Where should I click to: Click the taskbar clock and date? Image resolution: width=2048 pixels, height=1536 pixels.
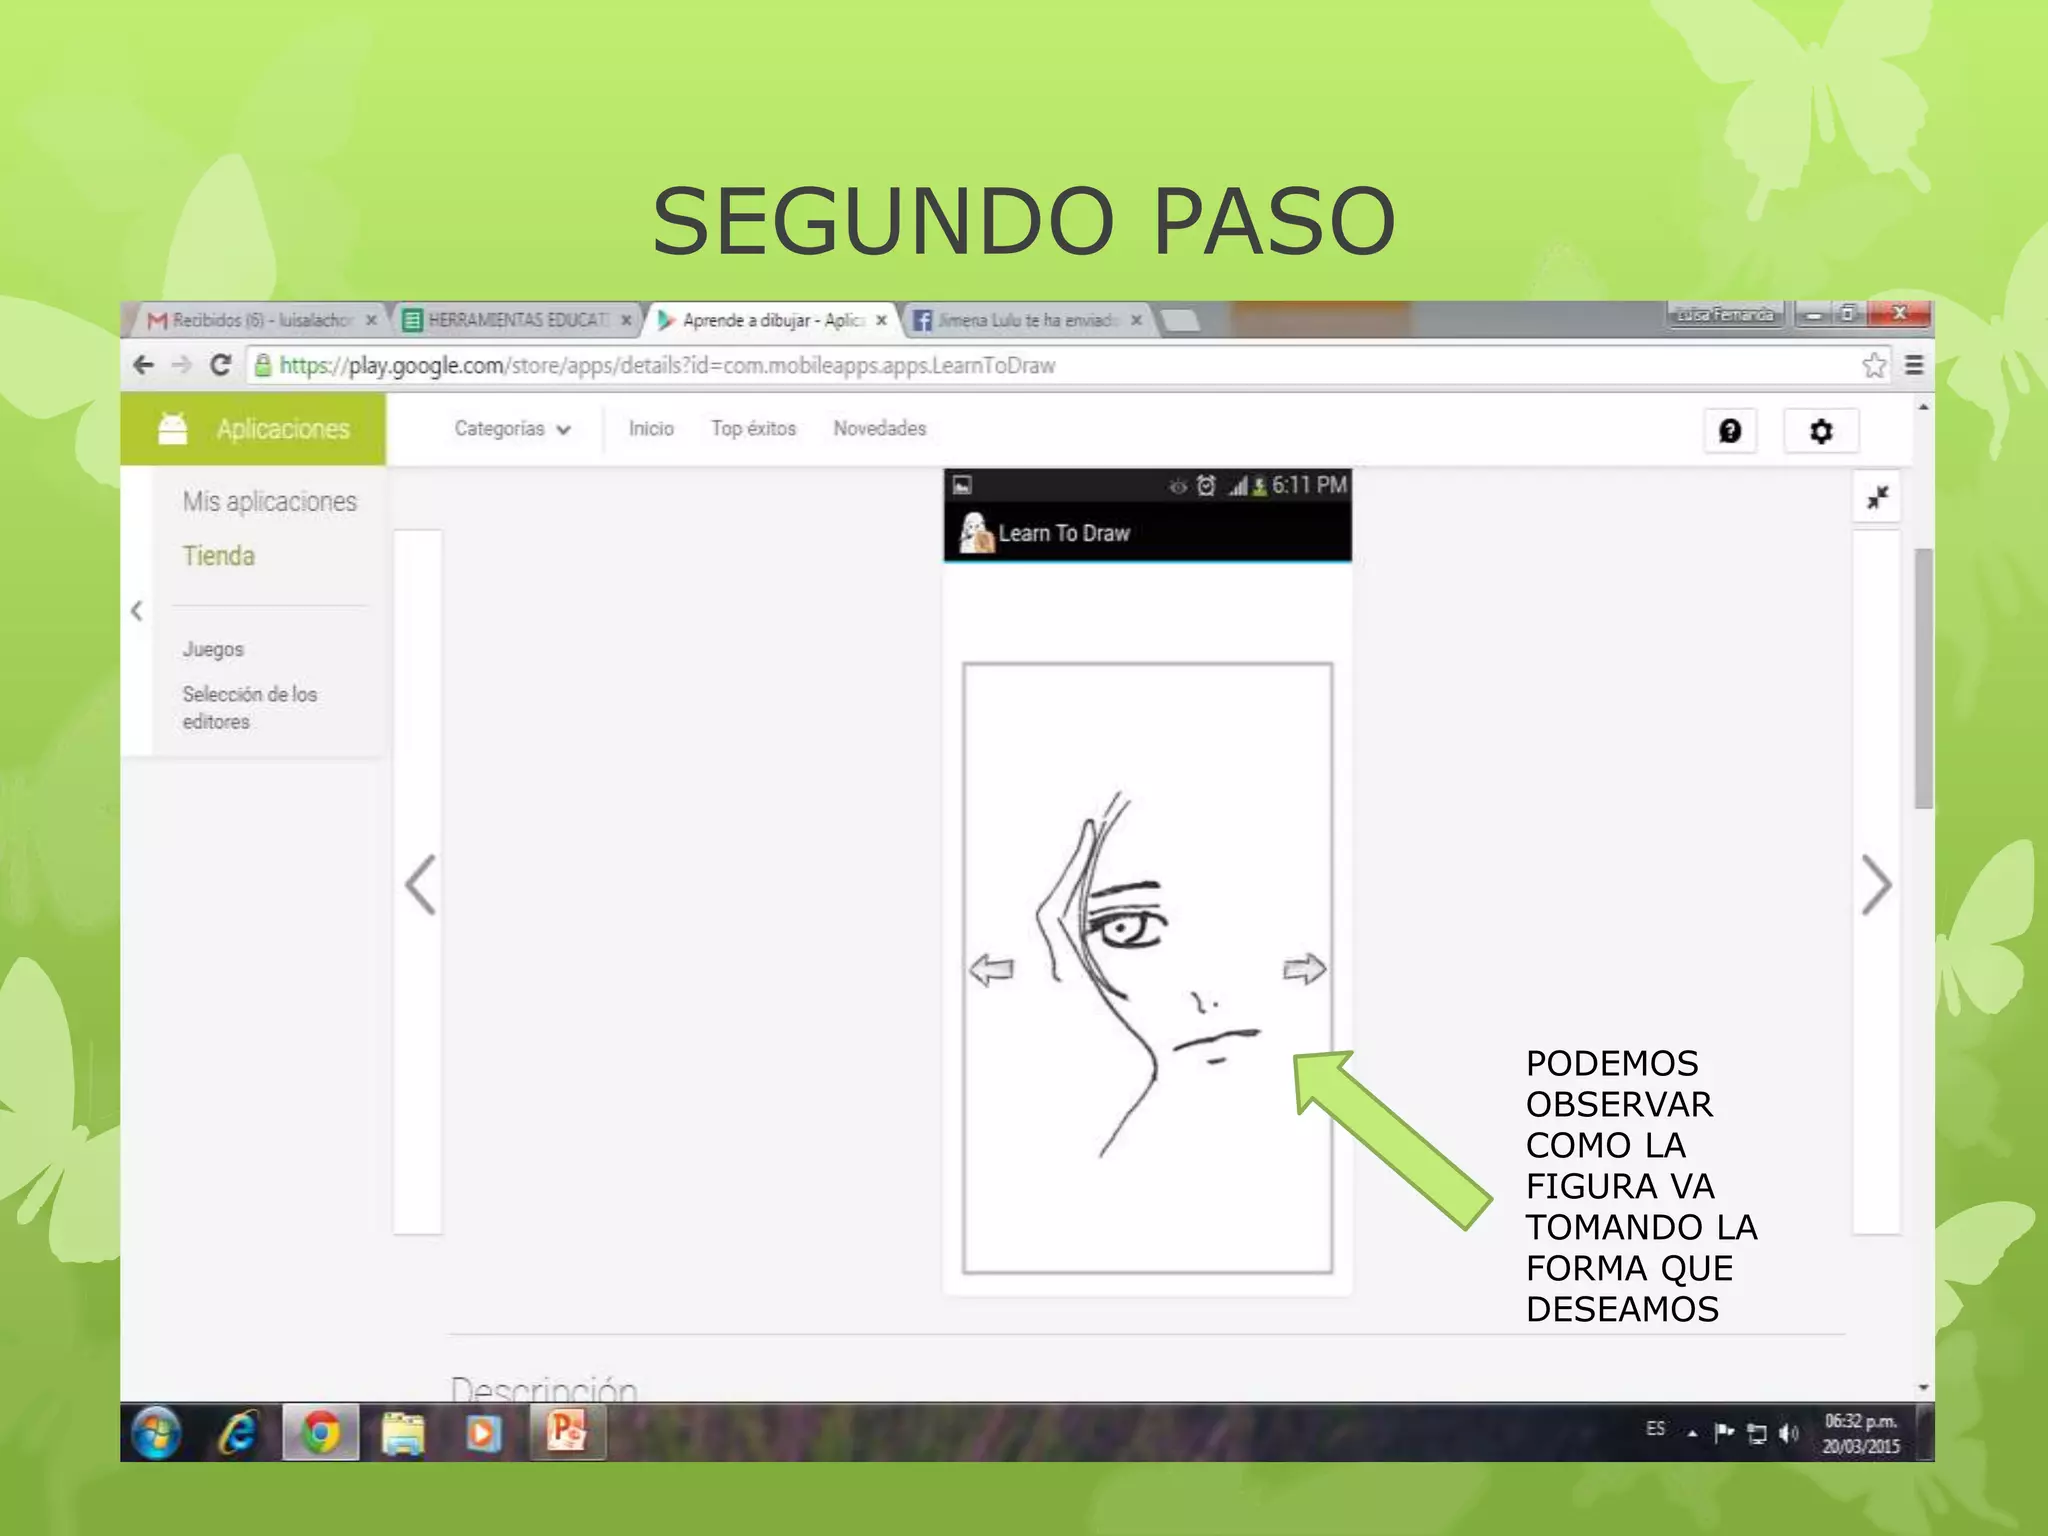[x=1860, y=1434]
